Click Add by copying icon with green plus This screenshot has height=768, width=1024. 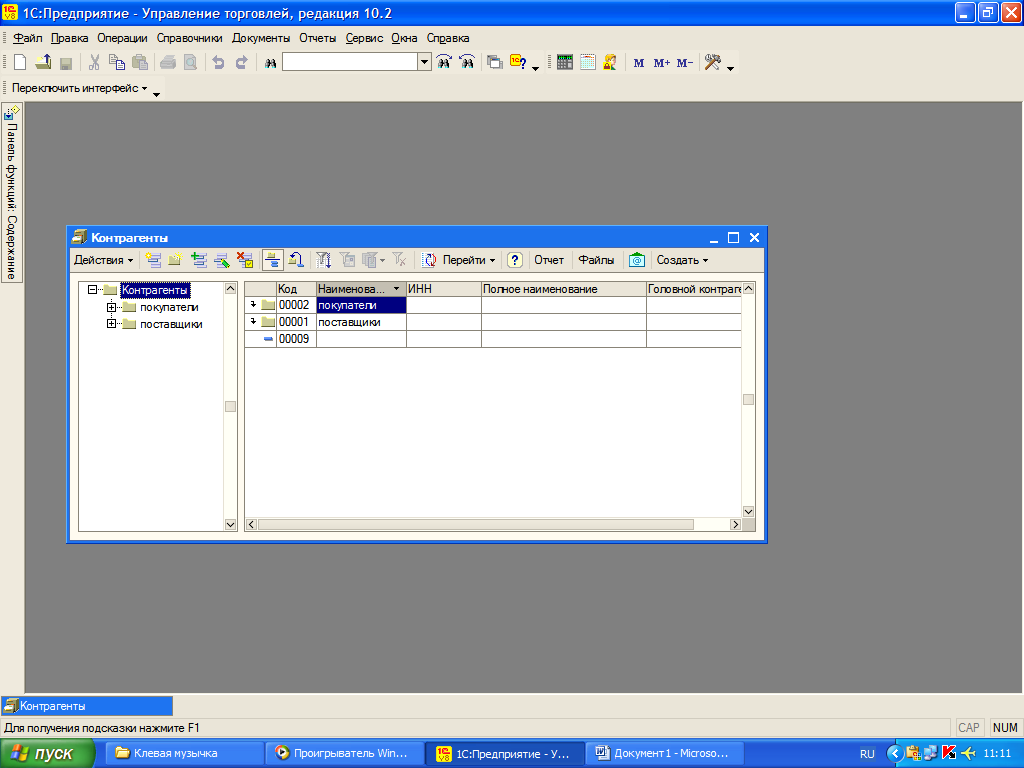pos(199,260)
